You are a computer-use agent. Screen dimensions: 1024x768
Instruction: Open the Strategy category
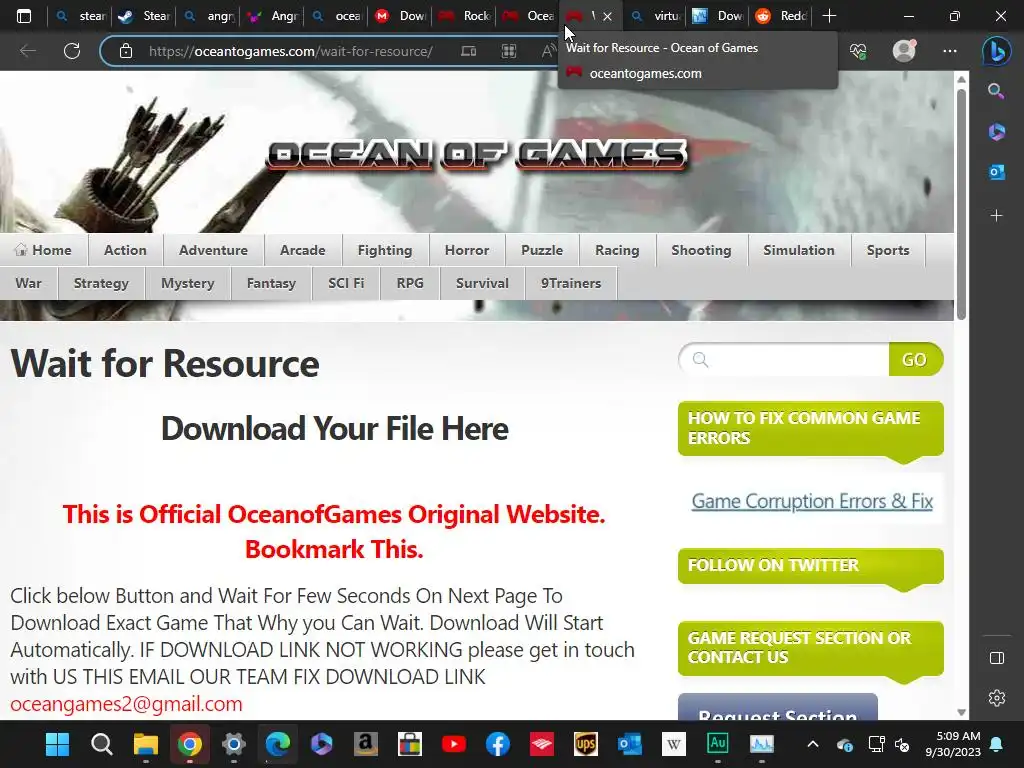pos(101,283)
